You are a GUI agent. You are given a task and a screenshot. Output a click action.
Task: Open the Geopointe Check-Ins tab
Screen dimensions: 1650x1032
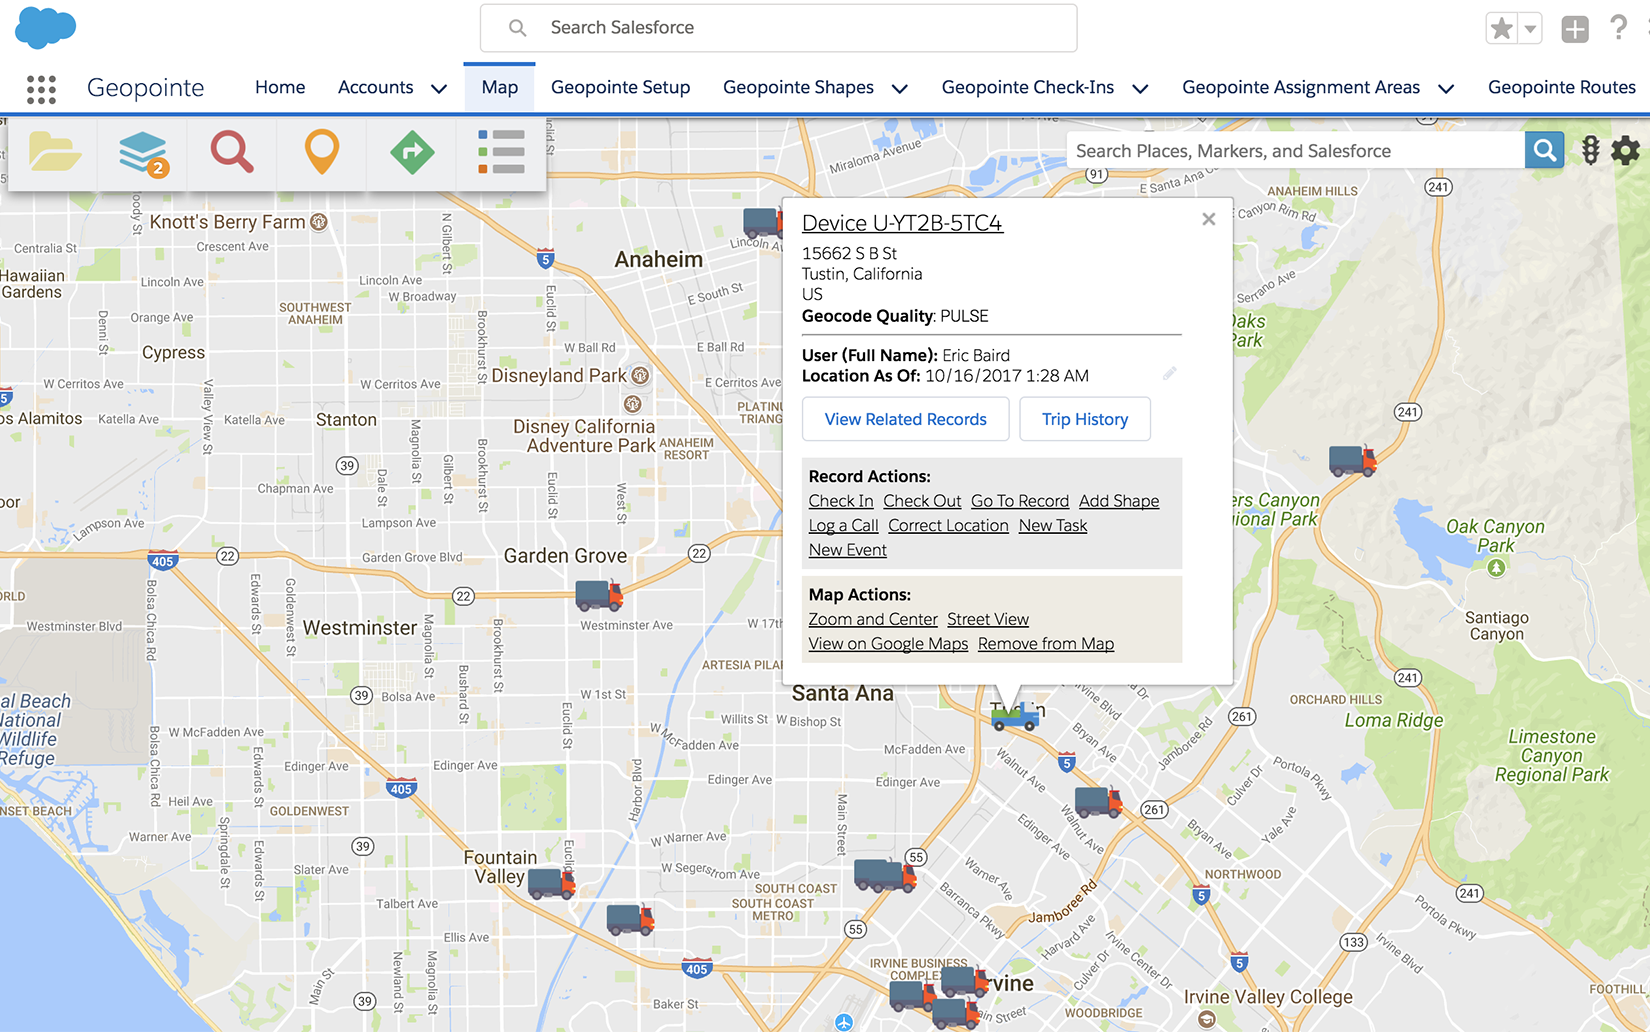point(1028,87)
